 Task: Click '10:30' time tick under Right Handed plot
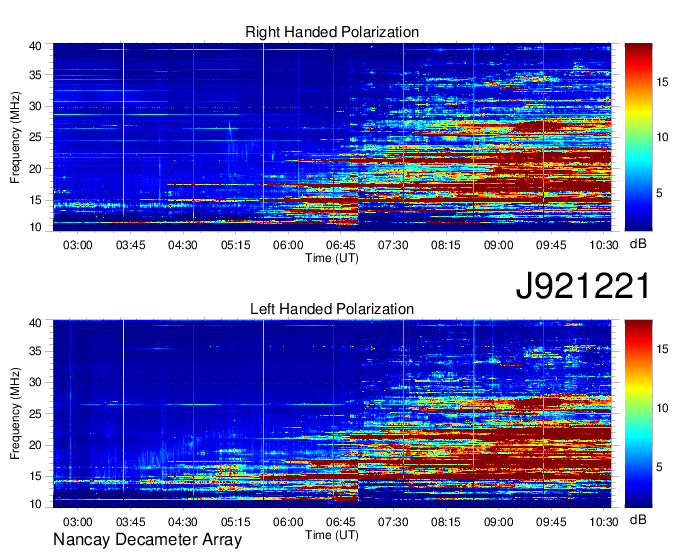tap(604, 245)
